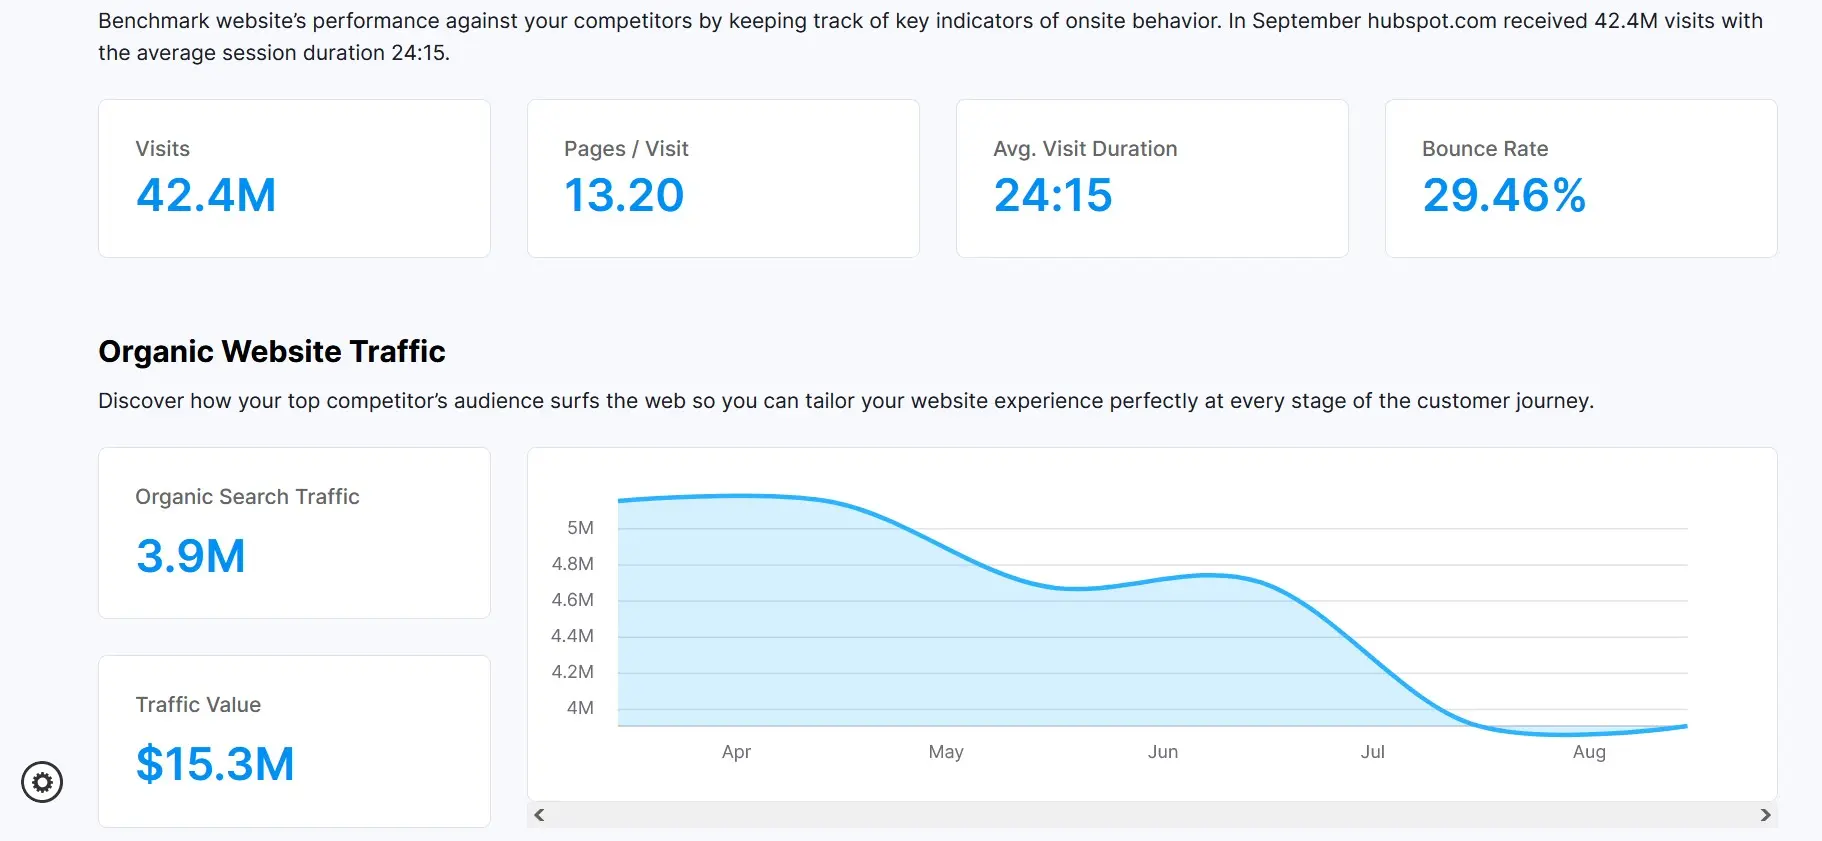Click the Organic Search Traffic card

pos(293,533)
